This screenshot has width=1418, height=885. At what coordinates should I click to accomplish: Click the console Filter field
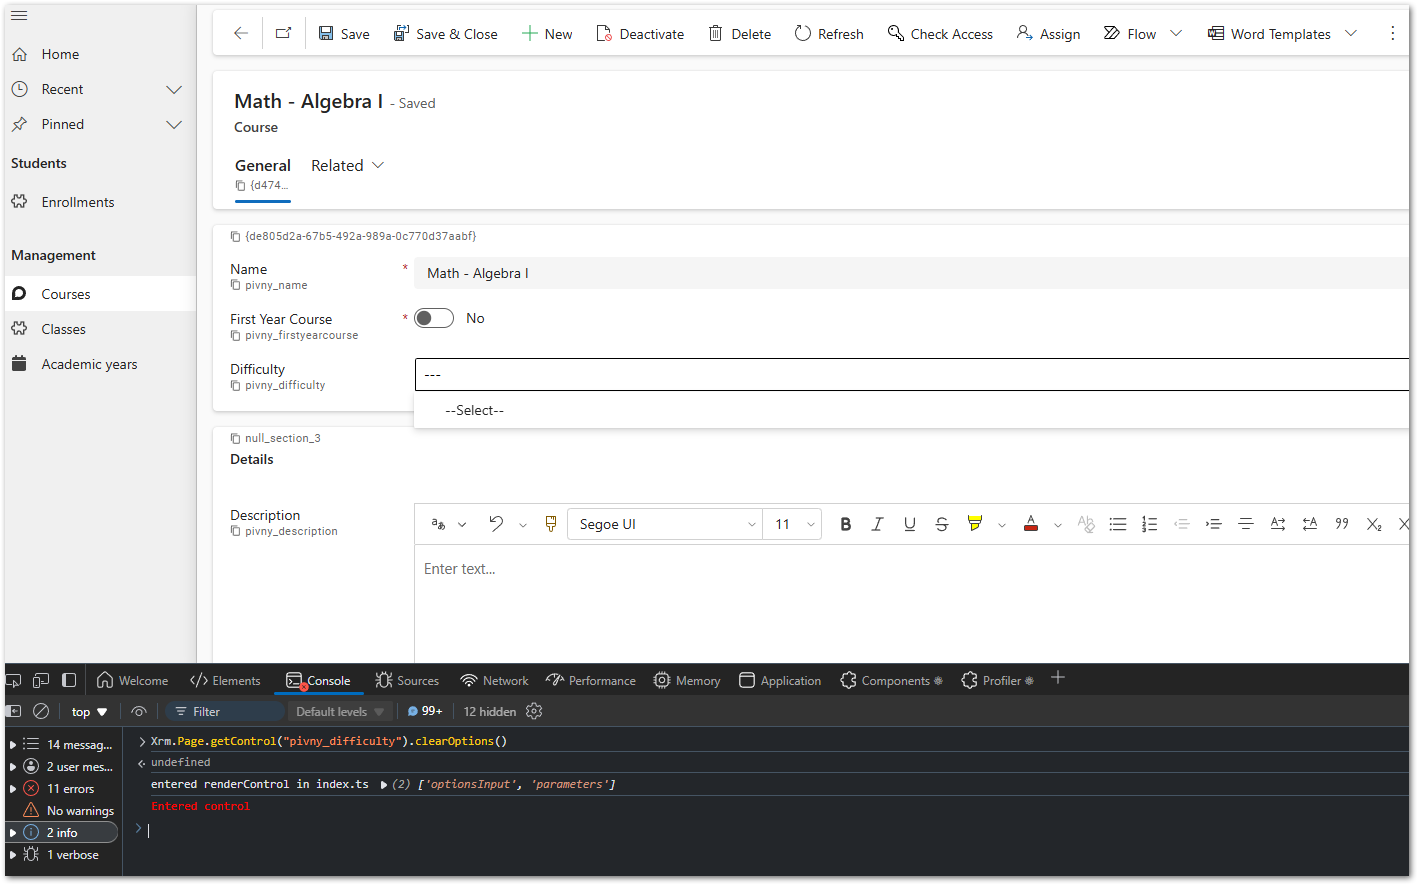tap(225, 711)
